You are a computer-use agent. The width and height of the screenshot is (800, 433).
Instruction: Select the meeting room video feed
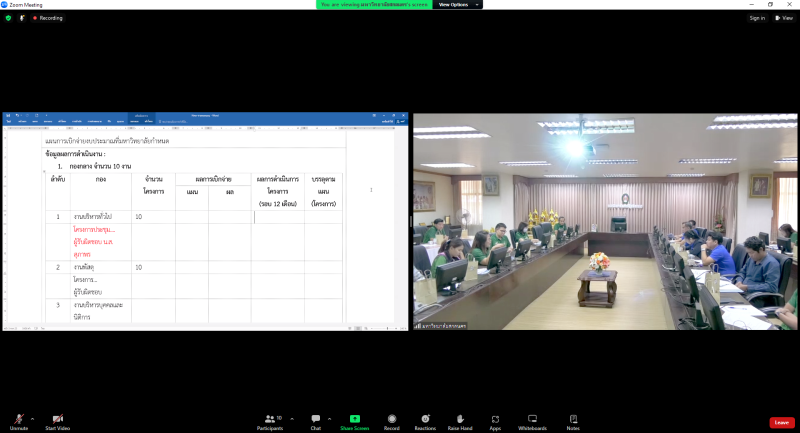[x=605, y=221]
